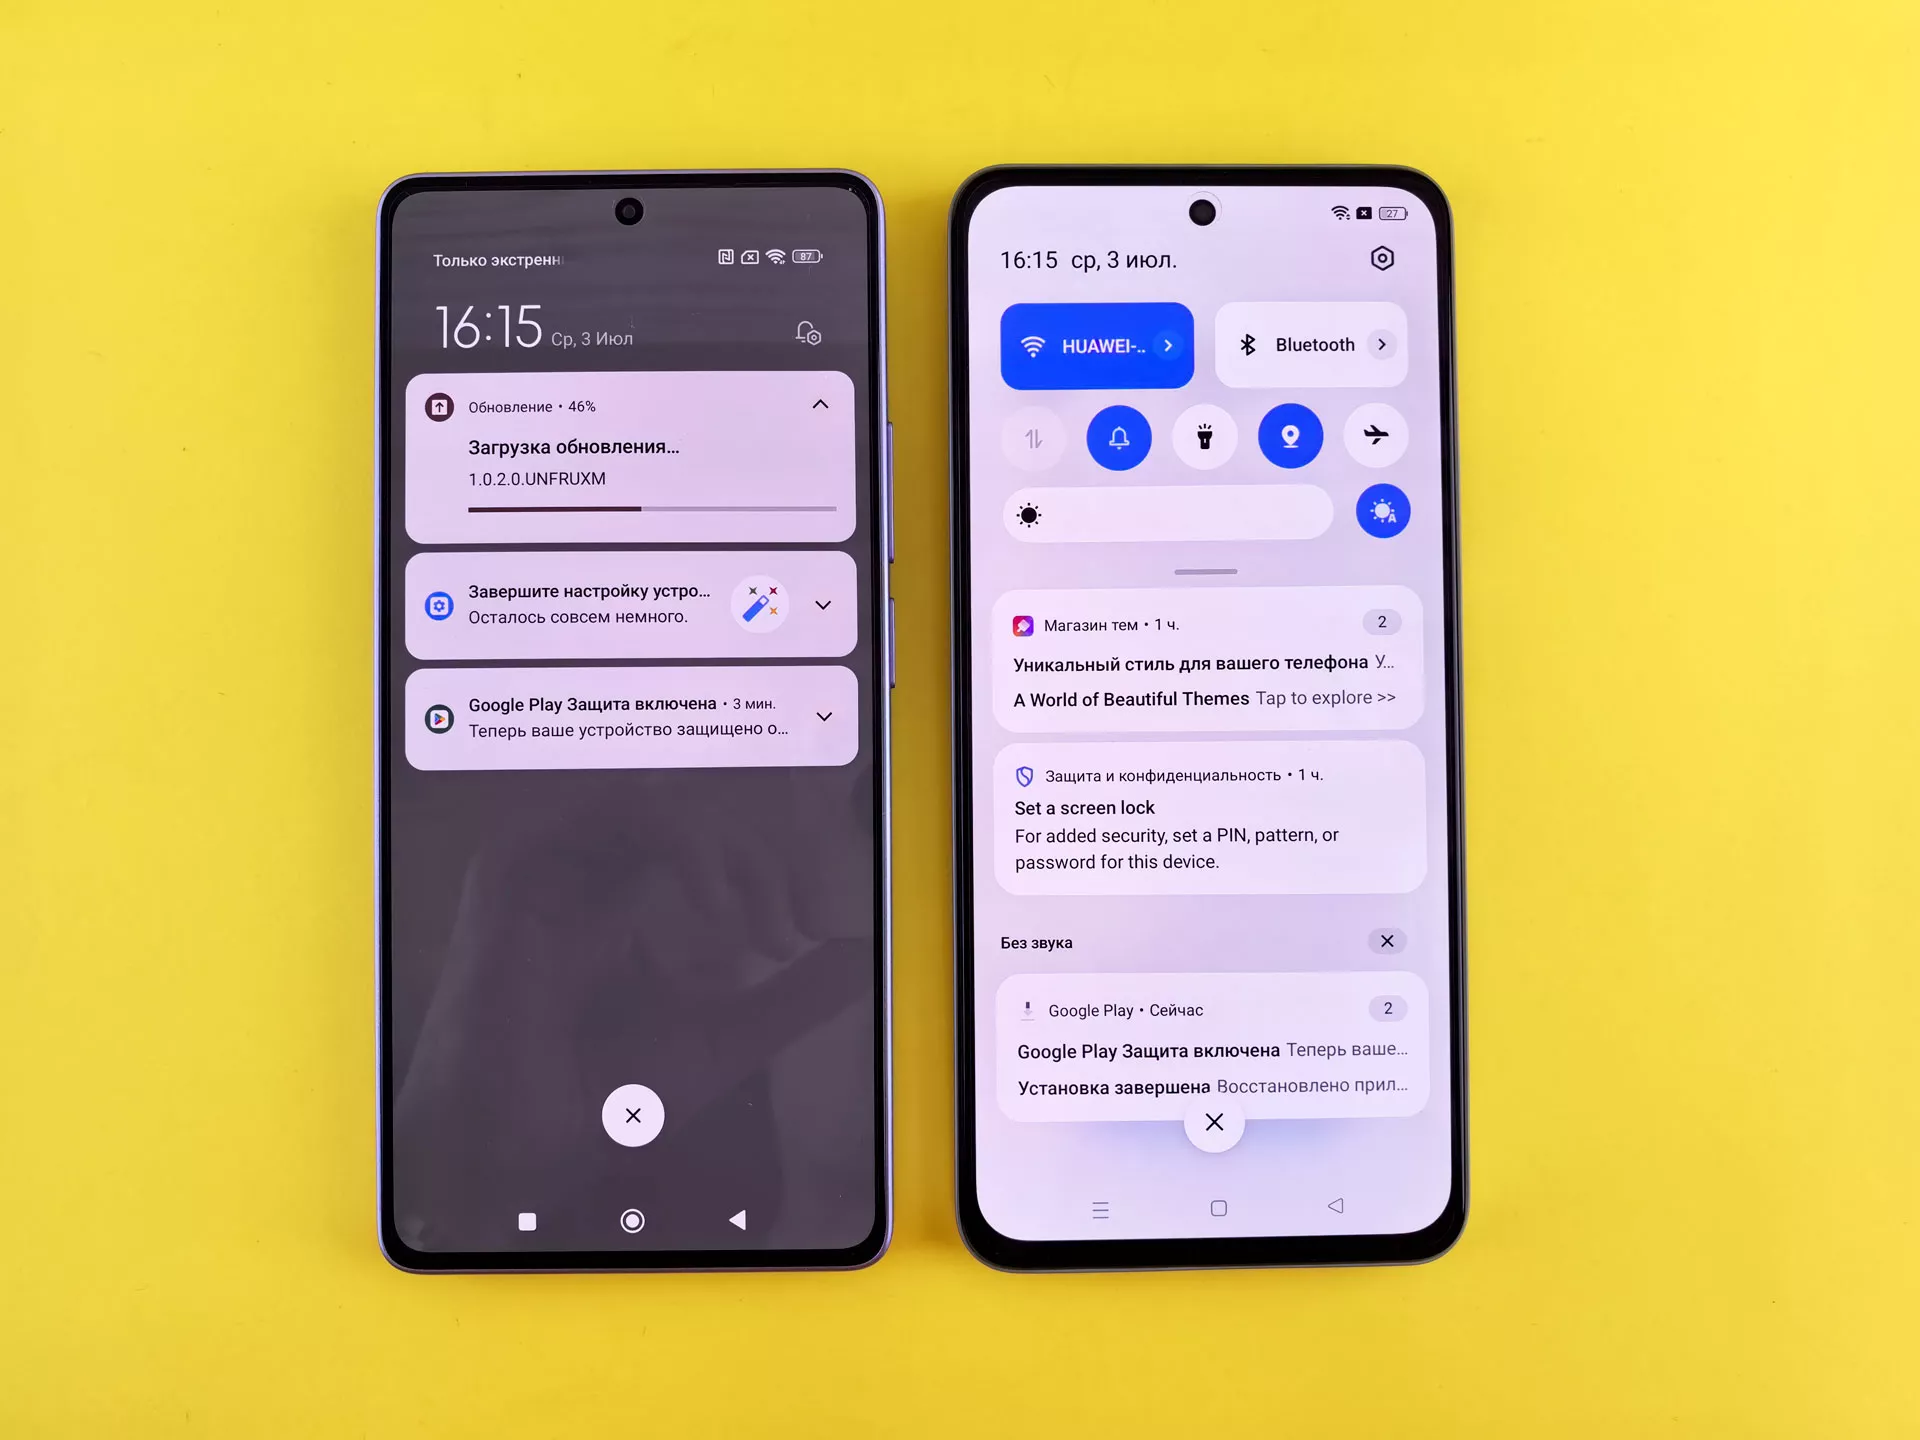The image size is (1920, 1440).
Task: Tap 'Set a screen lock' button
Action: [1085, 806]
